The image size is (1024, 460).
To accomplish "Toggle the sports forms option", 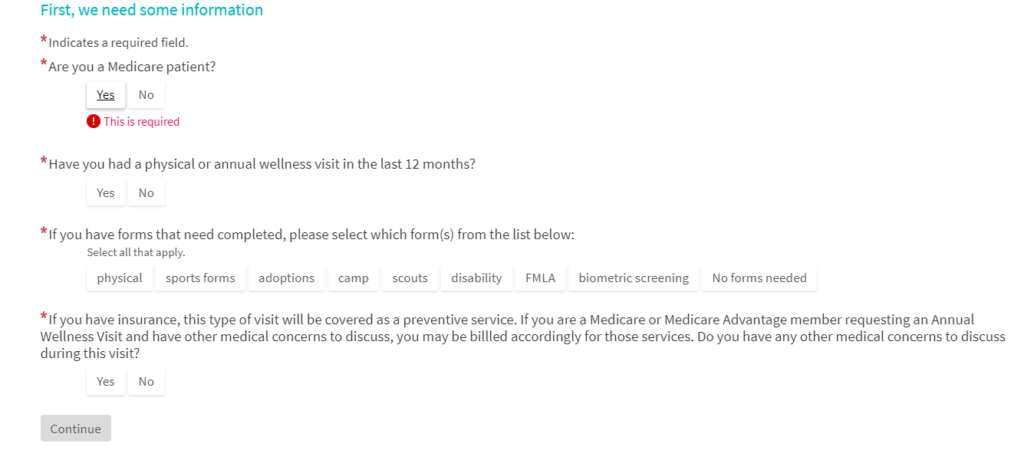I will pos(200,278).
